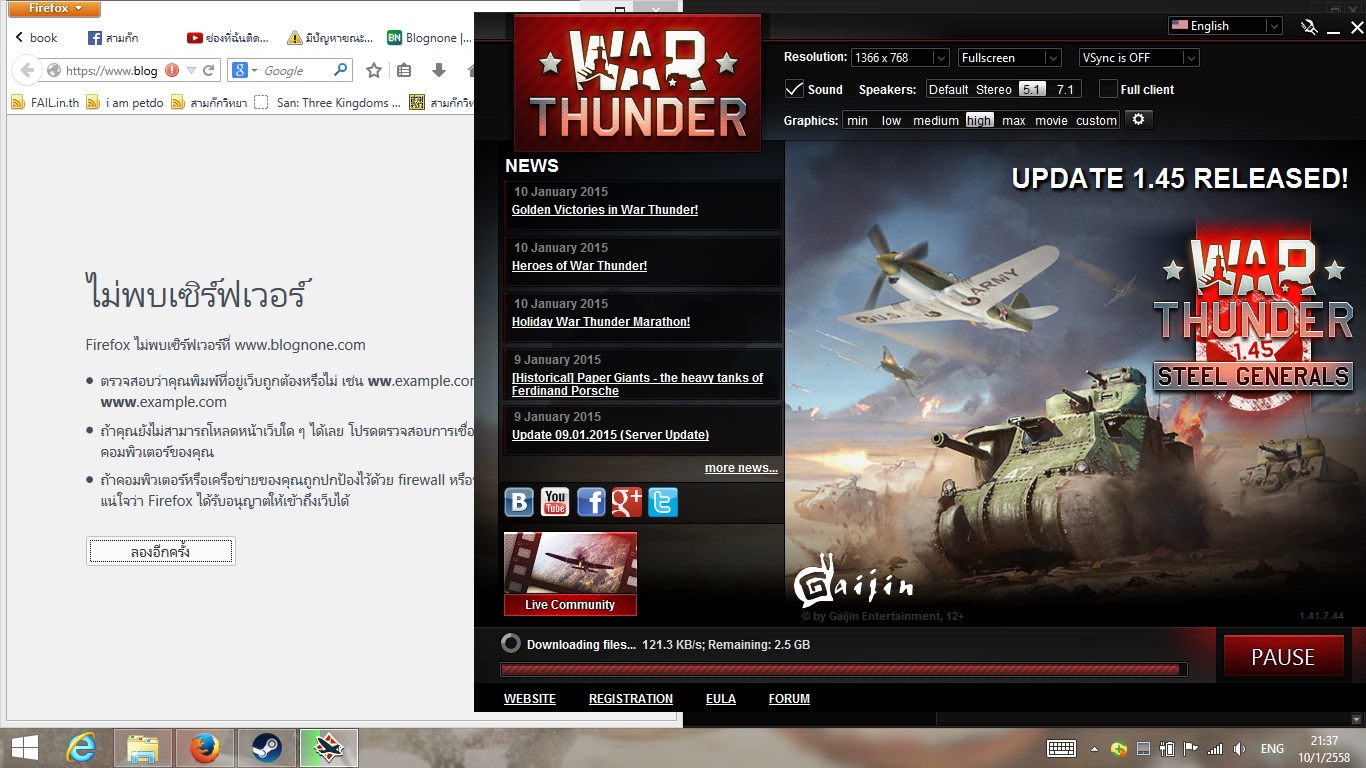Bookmark this page with the star icon
The height and width of the screenshot is (768, 1366).
click(374, 71)
